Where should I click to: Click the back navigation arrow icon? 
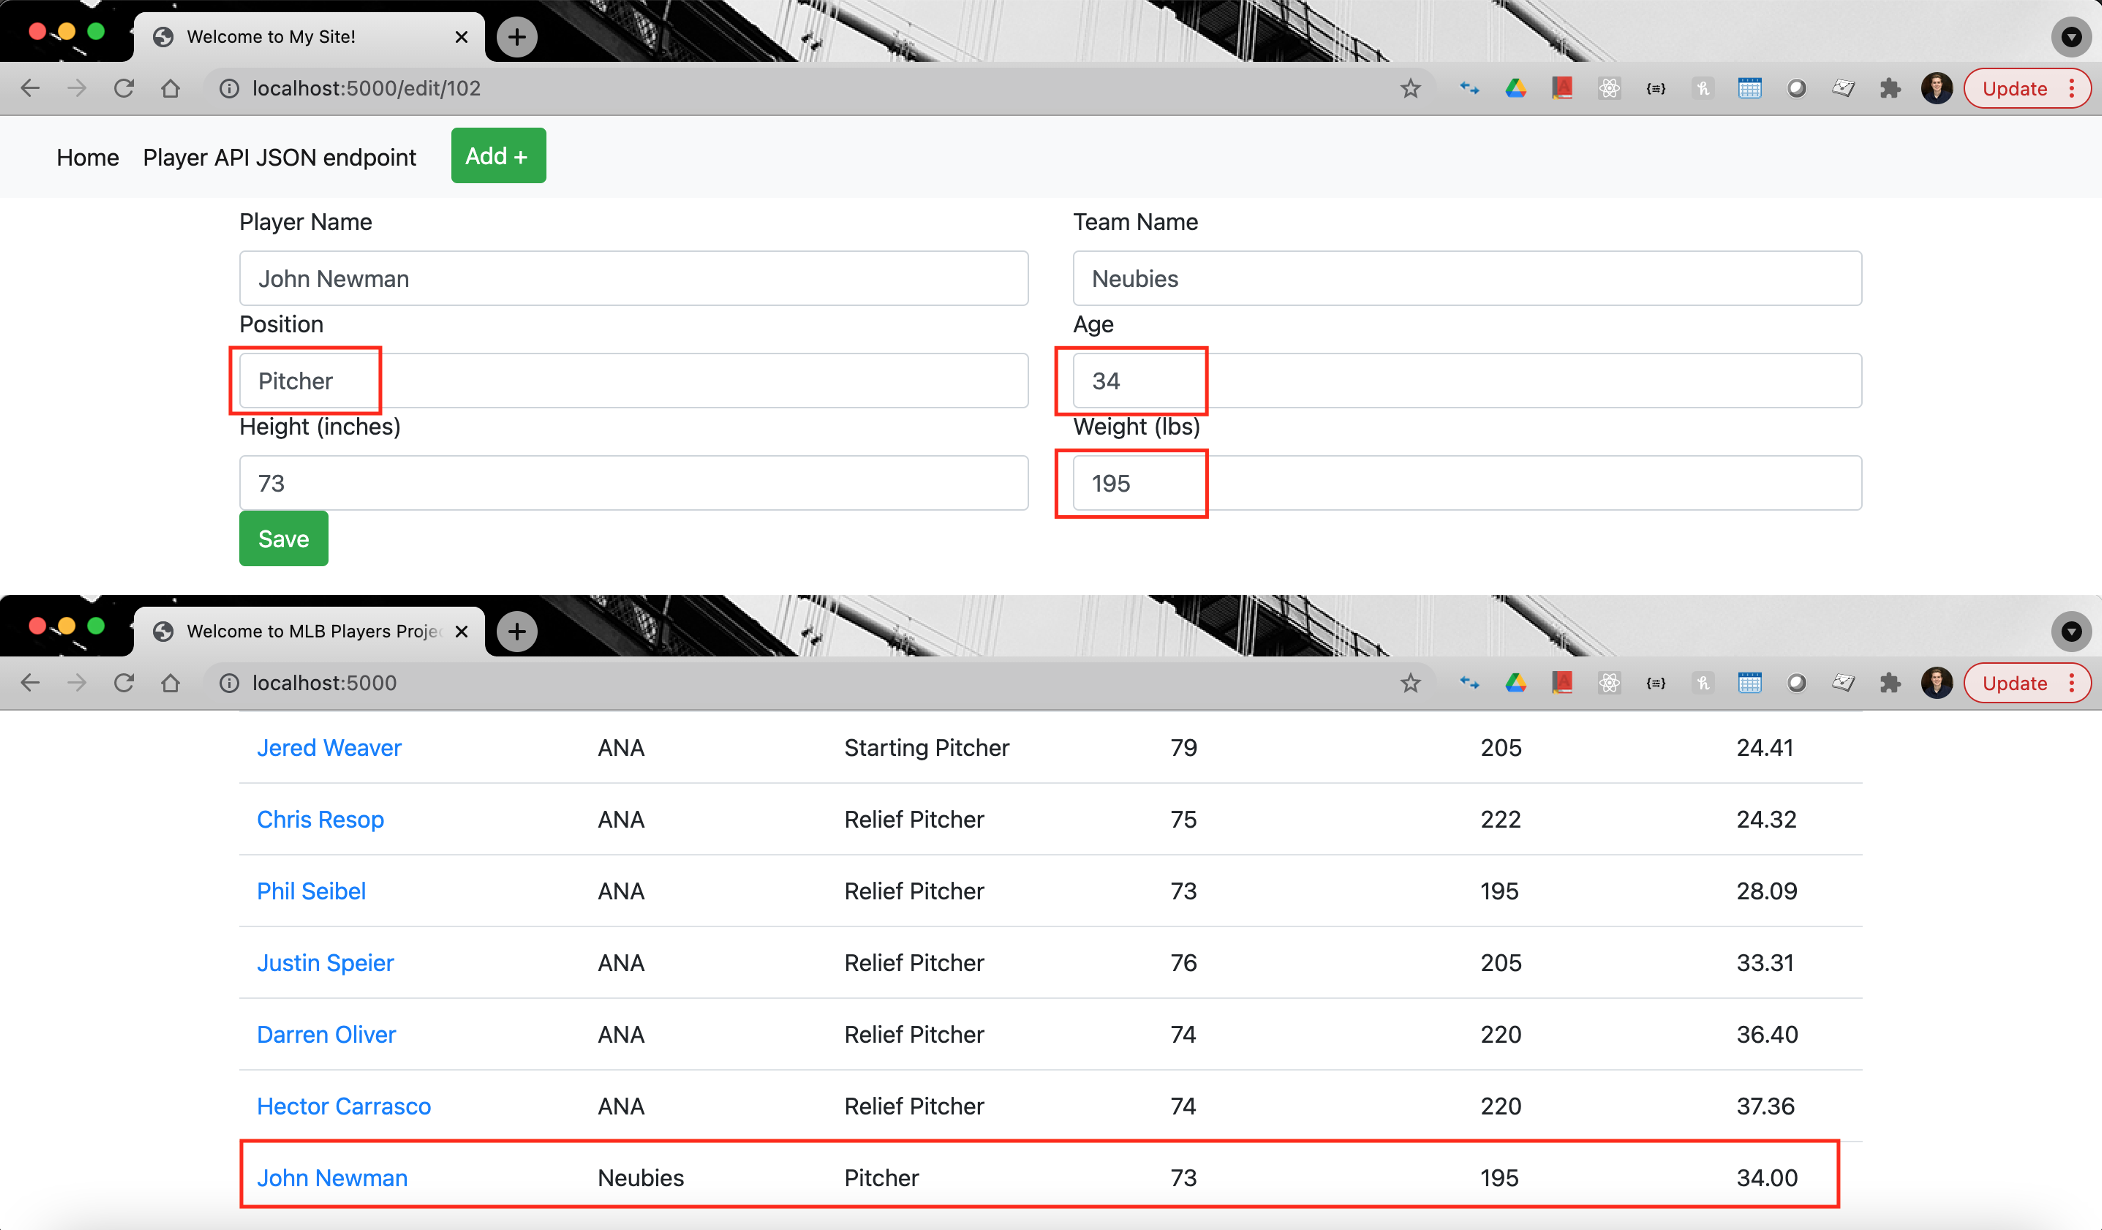[34, 89]
